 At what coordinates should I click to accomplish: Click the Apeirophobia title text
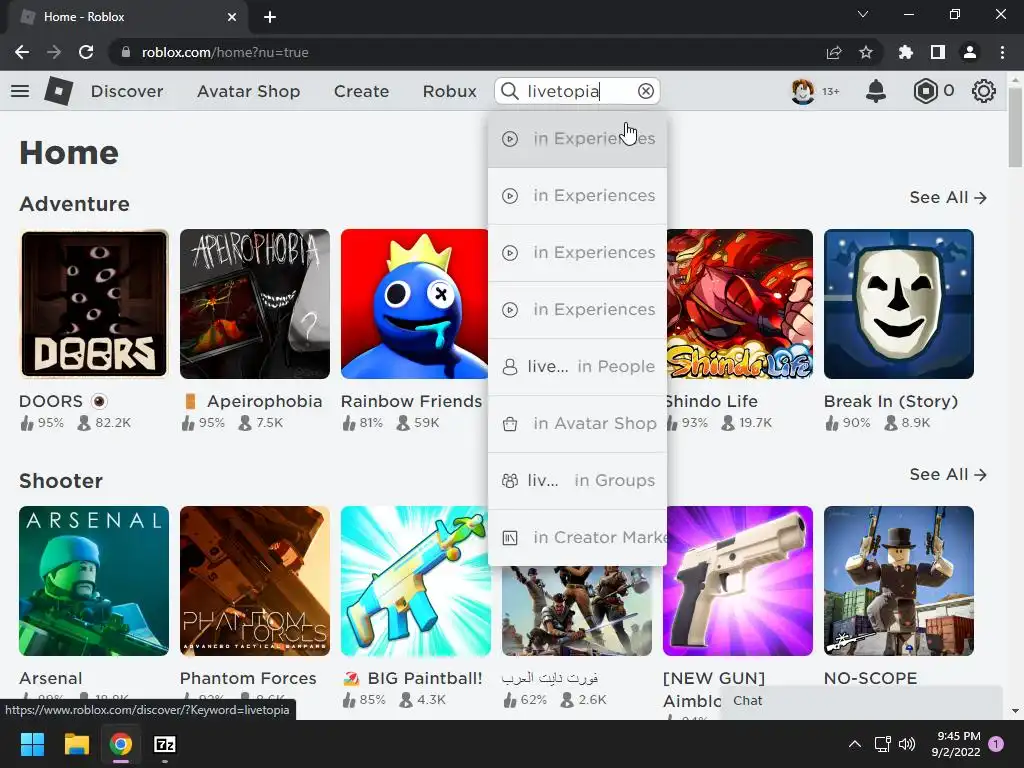tap(264, 401)
